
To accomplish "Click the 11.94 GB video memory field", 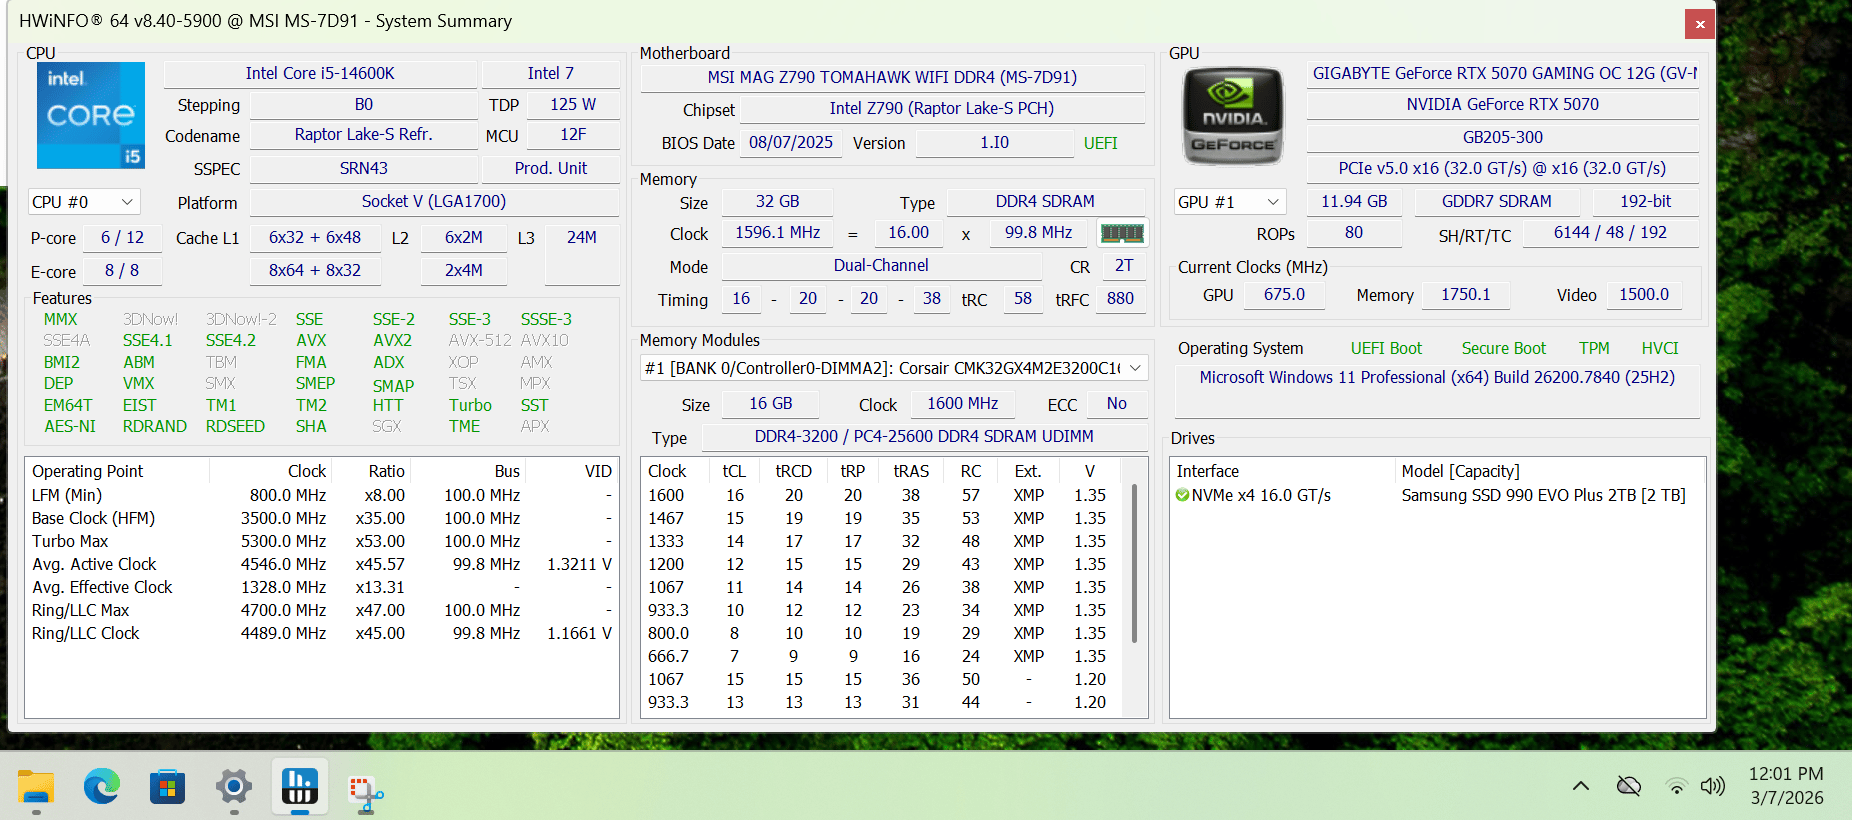I will click(x=1354, y=202).
